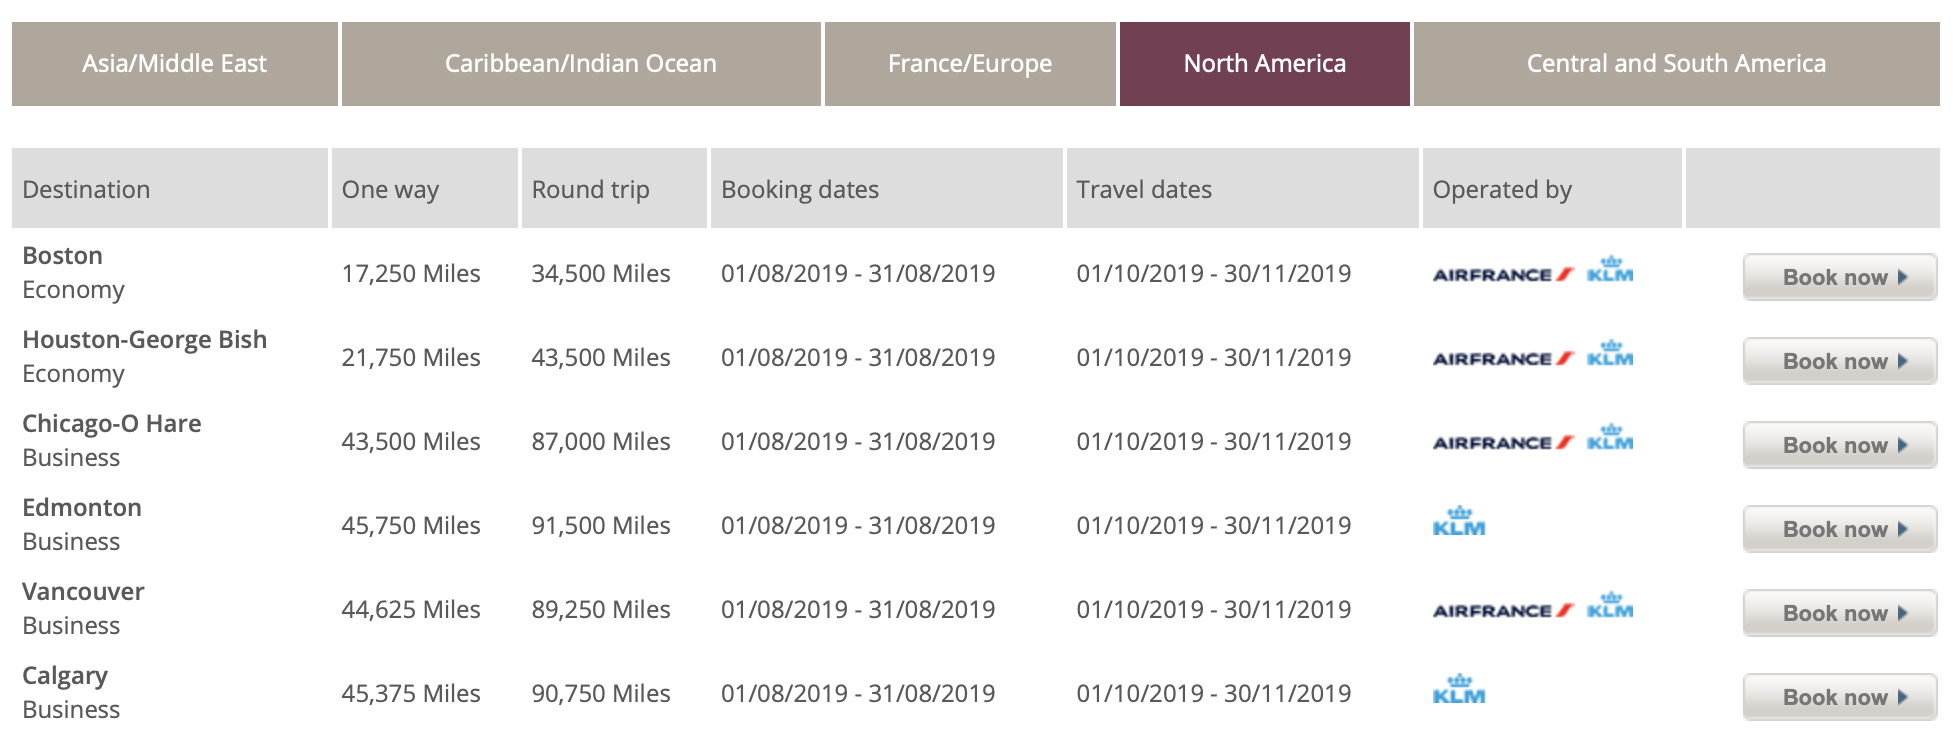The image size is (1956, 752).
Task: Click the KLM logo in Vancouver row
Action: 1610,606
